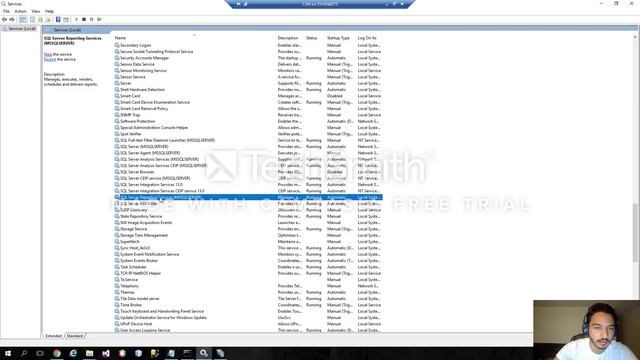Open taskbar Search magnifier
Image resolution: width=640 pixels, height=360 pixels.
24,353
